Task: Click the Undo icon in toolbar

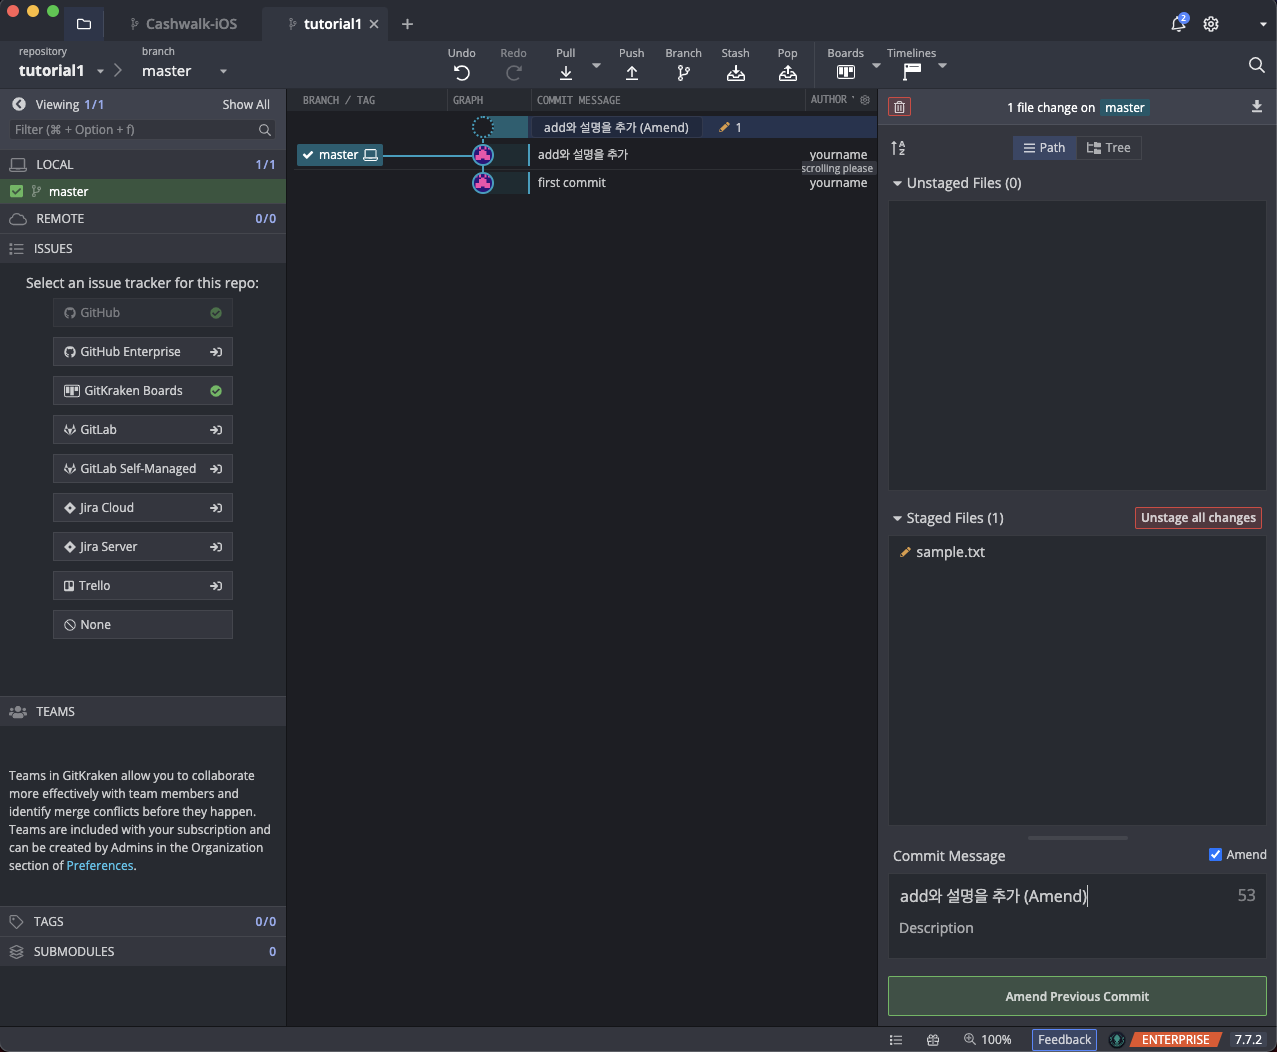Action: pos(461,72)
